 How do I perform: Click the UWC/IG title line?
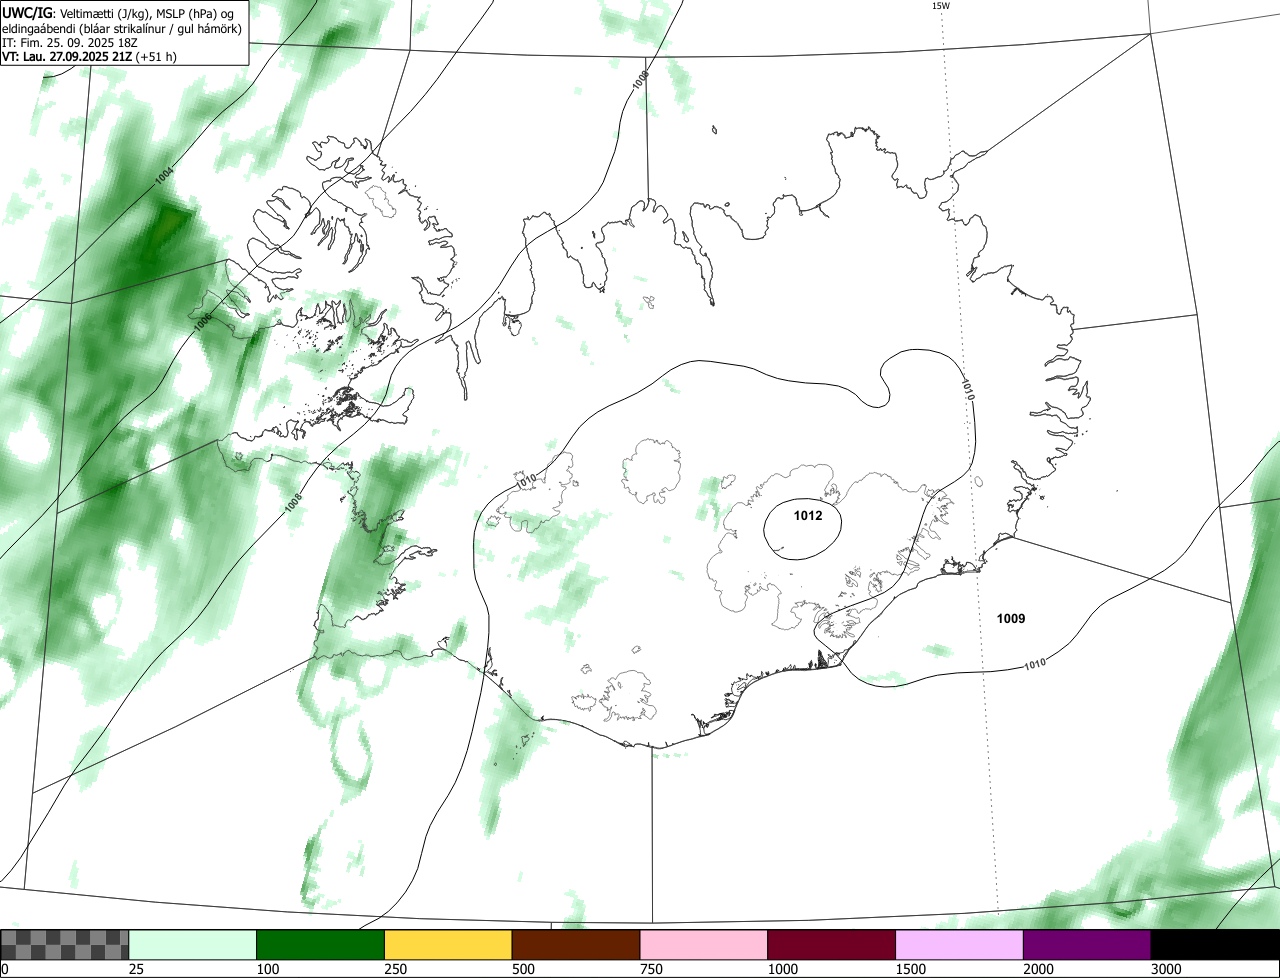[118, 12]
